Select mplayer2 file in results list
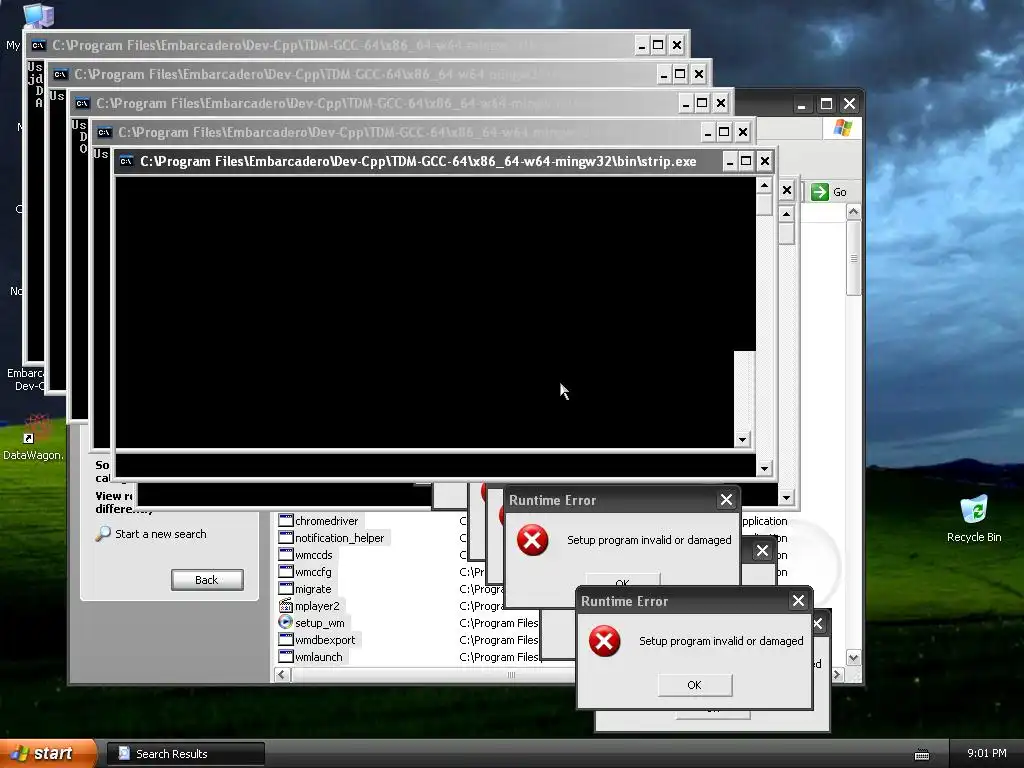Screen dimensions: 1024x768 coord(317,606)
